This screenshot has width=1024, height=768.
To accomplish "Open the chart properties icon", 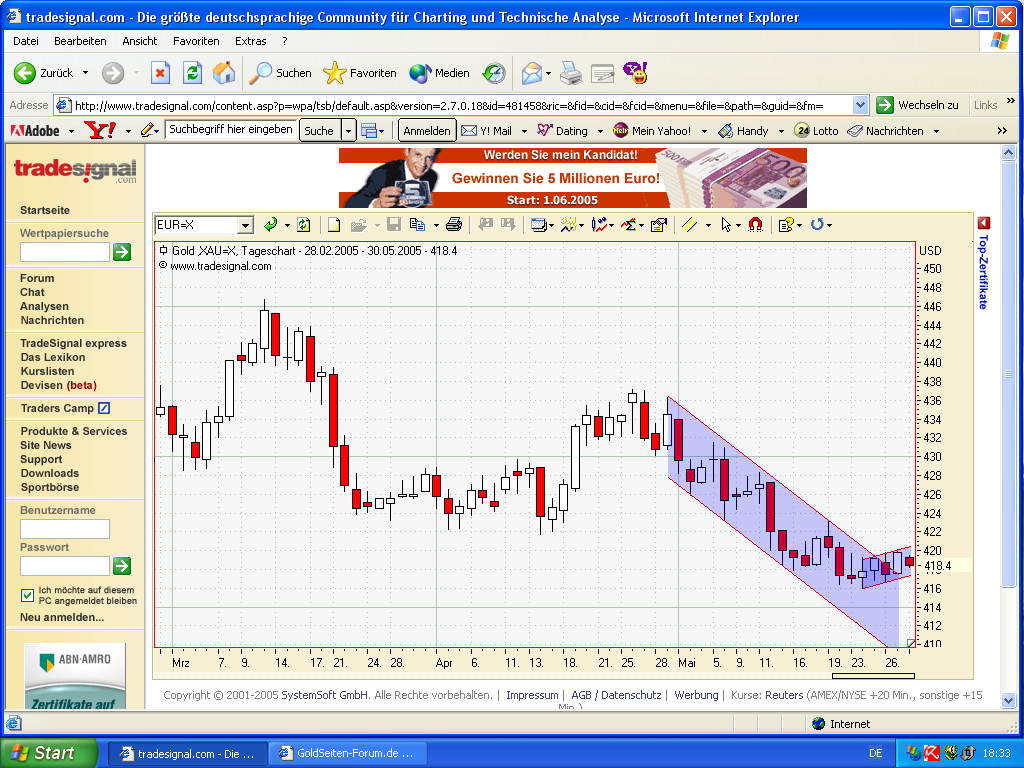I will (x=659, y=225).
